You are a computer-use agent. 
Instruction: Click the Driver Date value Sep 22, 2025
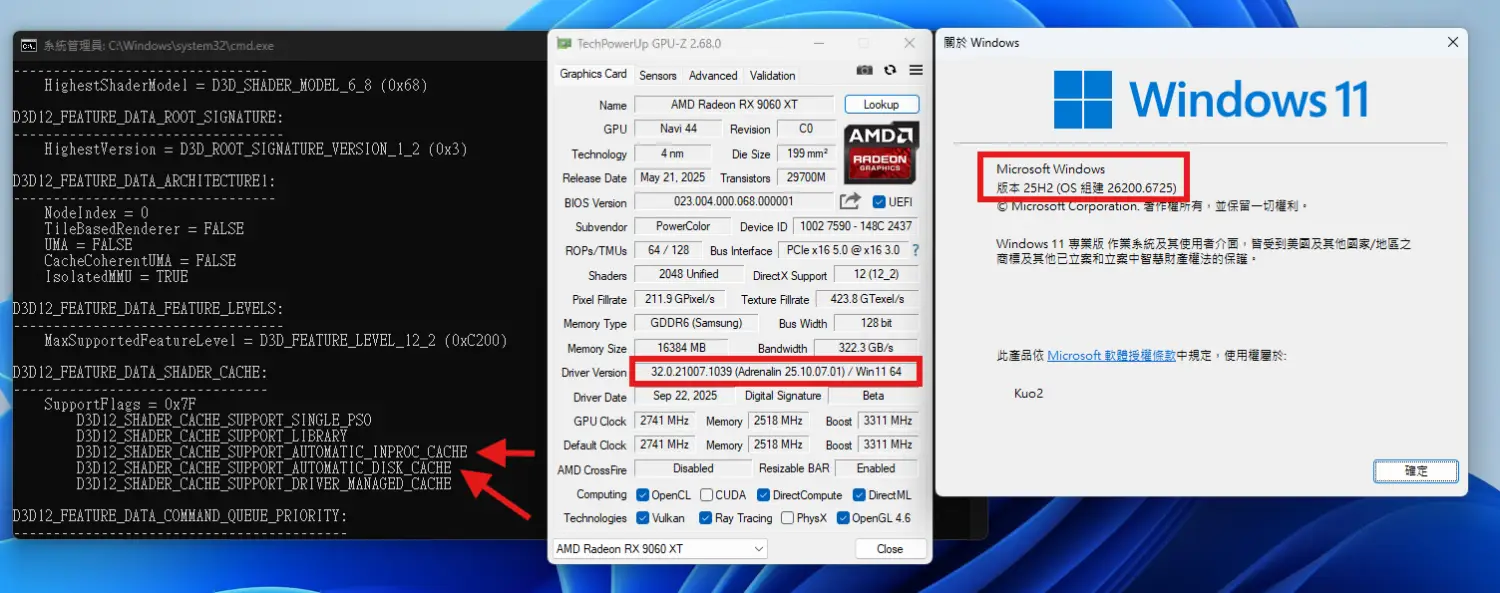[x=684, y=396]
